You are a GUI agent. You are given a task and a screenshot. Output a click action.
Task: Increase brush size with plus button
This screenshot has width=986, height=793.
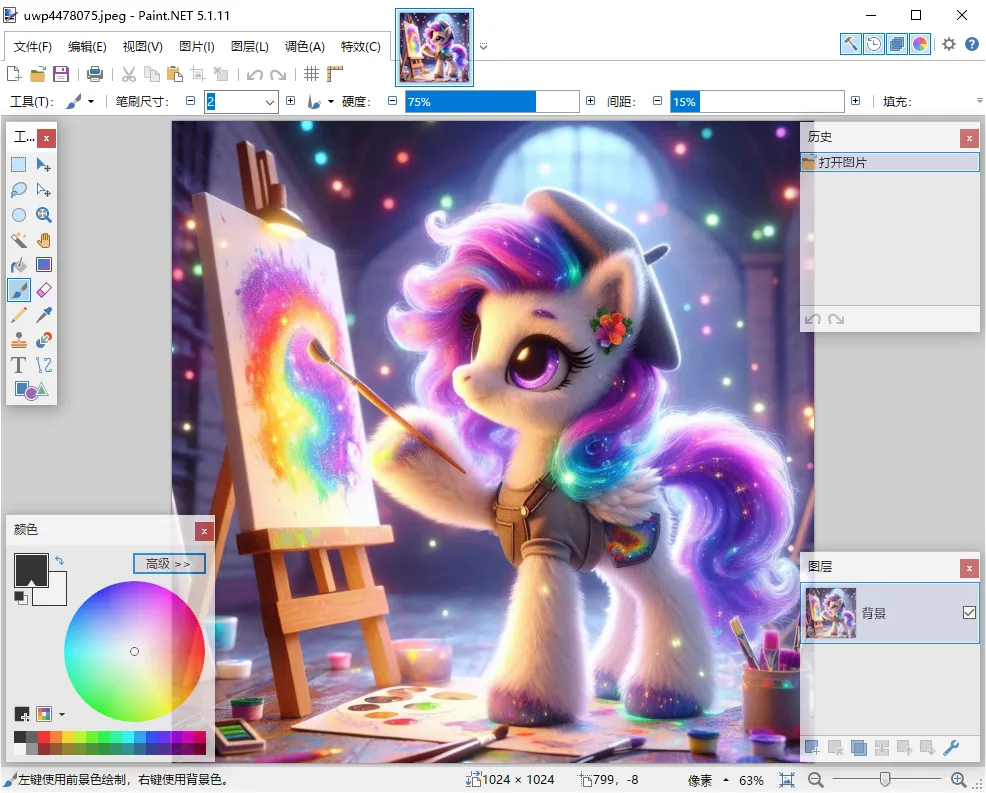[x=291, y=101]
